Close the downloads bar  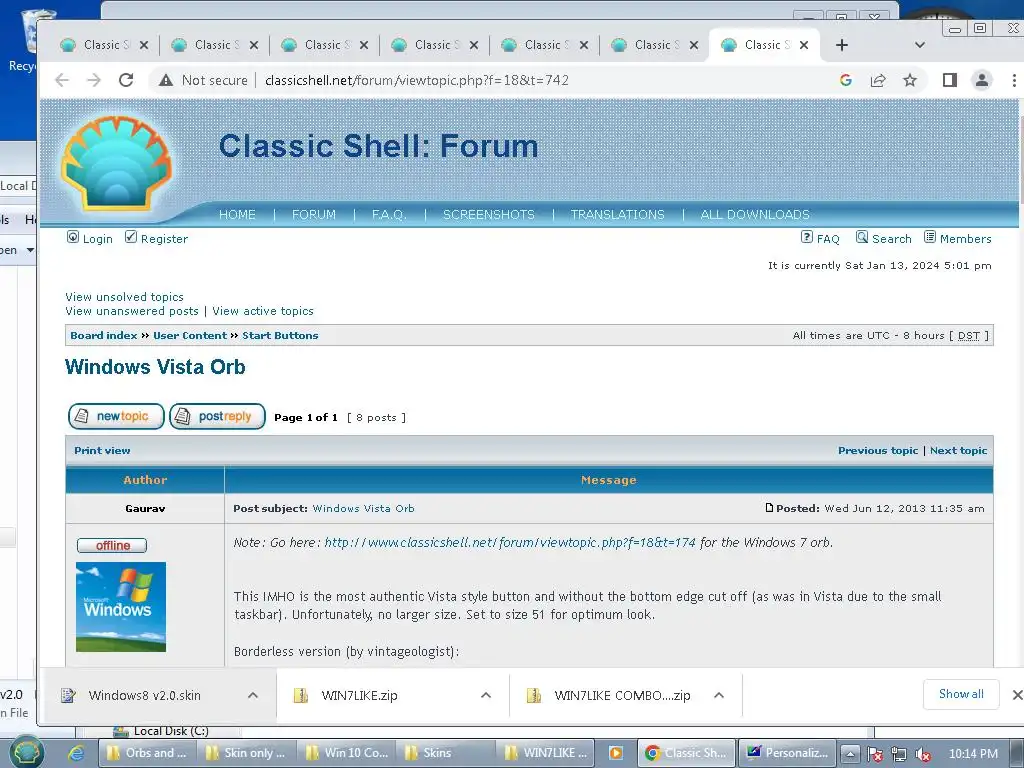click(1017, 695)
